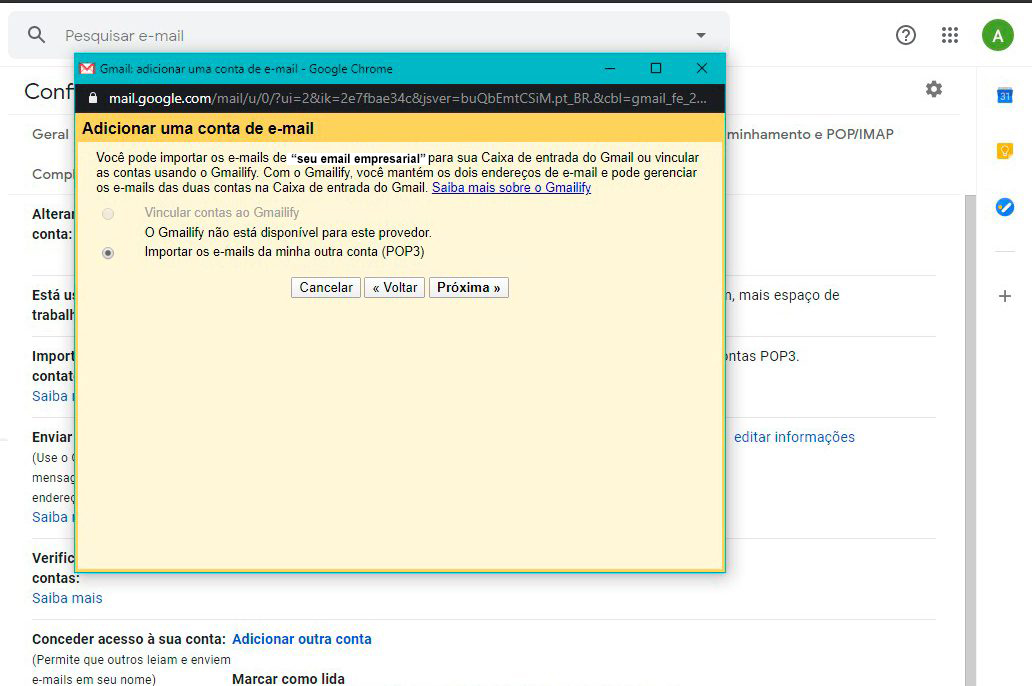
Task: Open Google Tasks side panel
Action: [x=1005, y=207]
